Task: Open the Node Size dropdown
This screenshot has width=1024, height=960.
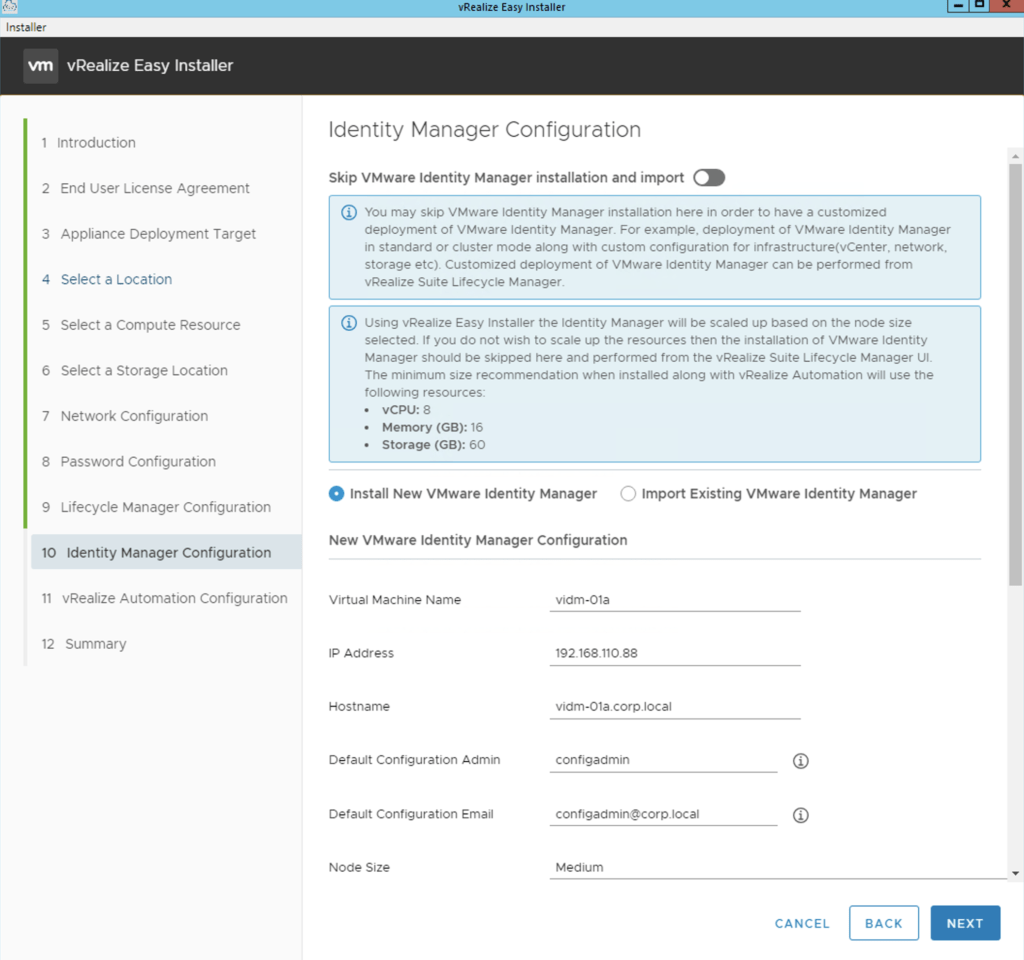Action: tap(776, 868)
